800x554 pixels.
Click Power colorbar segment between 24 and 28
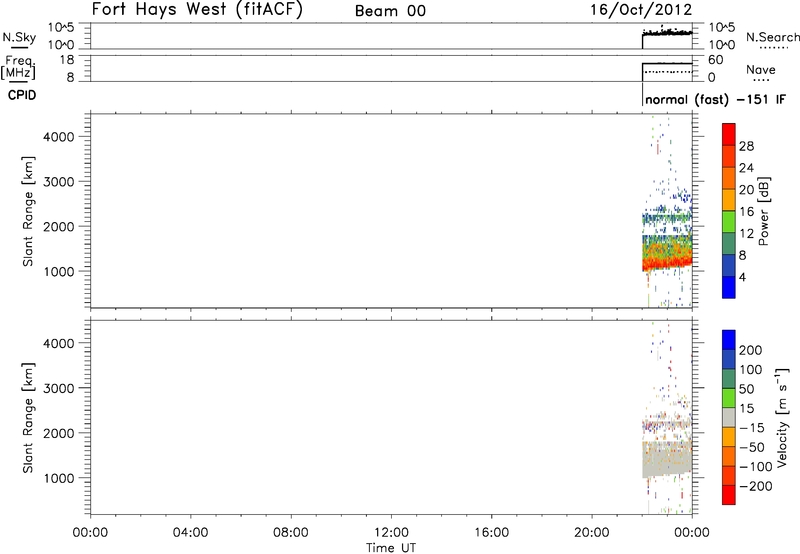(x=729, y=157)
